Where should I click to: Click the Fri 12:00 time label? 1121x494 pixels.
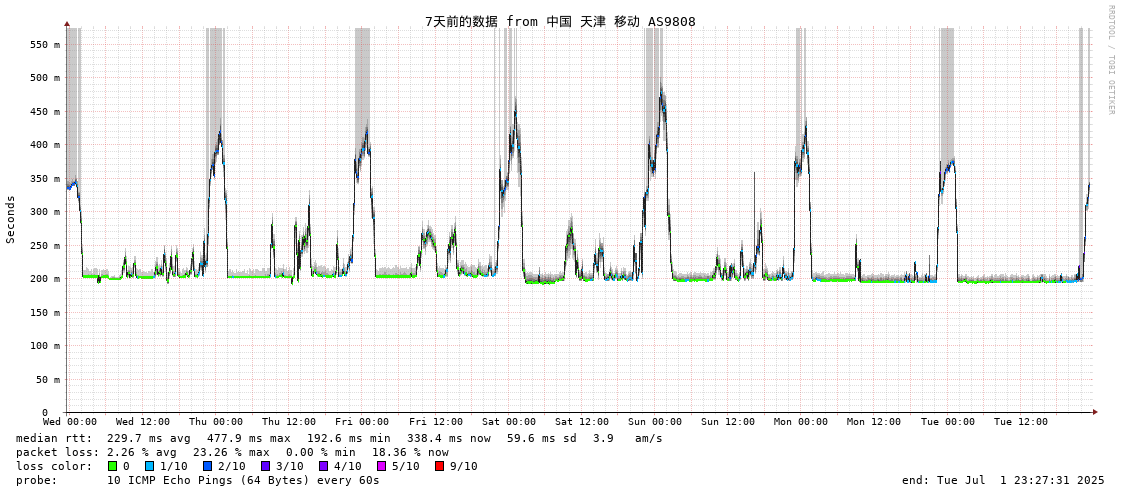pos(435,422)
